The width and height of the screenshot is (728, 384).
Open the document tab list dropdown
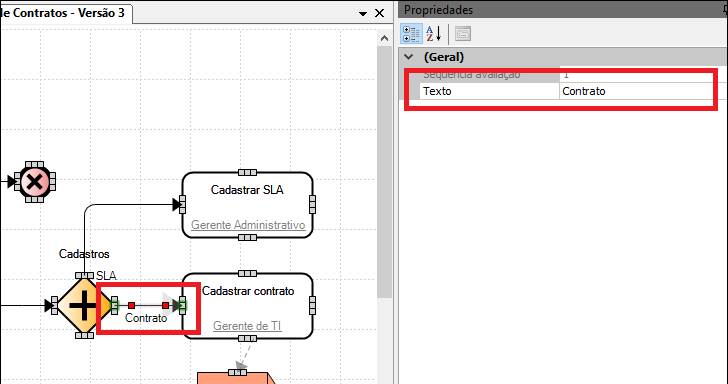click(363, 13)
